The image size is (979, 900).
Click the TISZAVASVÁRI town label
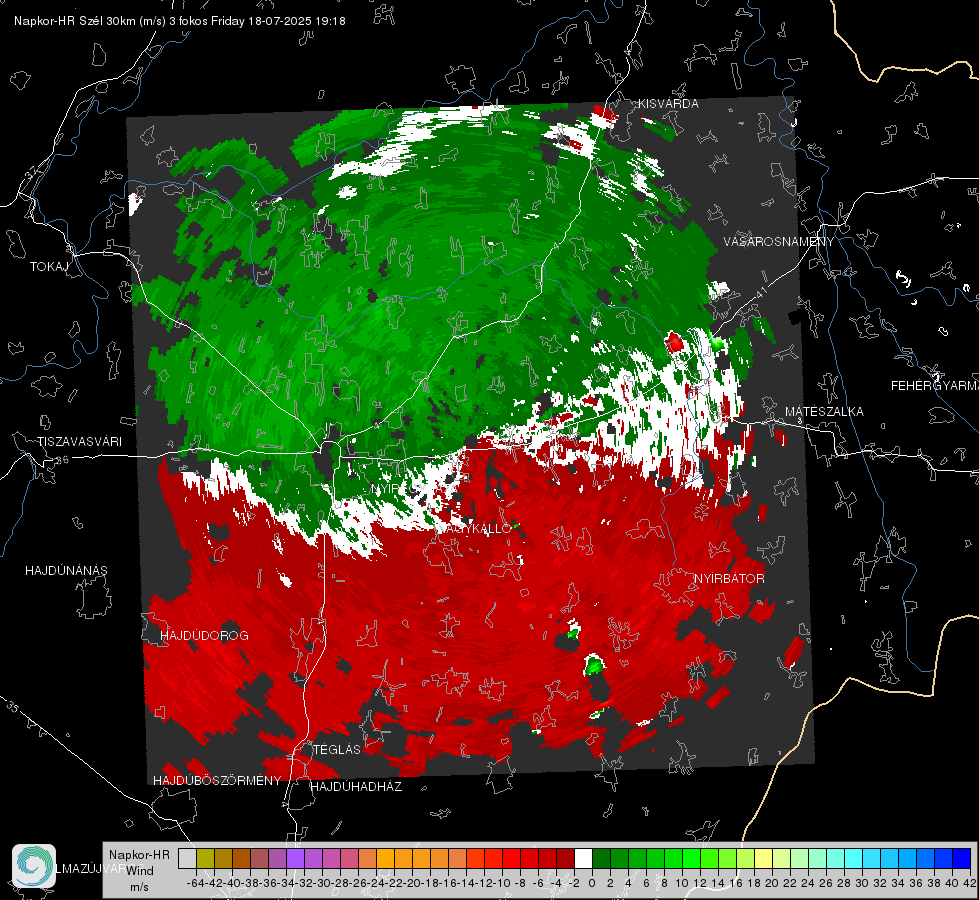click(x=79, y=442)
